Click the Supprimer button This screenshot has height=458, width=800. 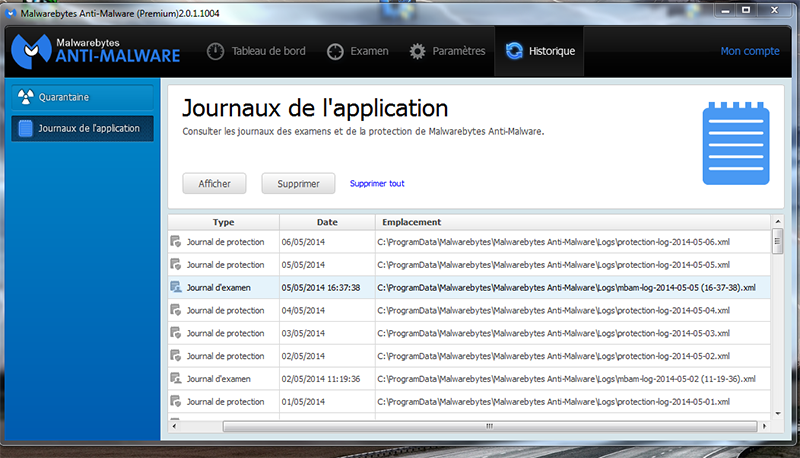[x=298, y=184]
